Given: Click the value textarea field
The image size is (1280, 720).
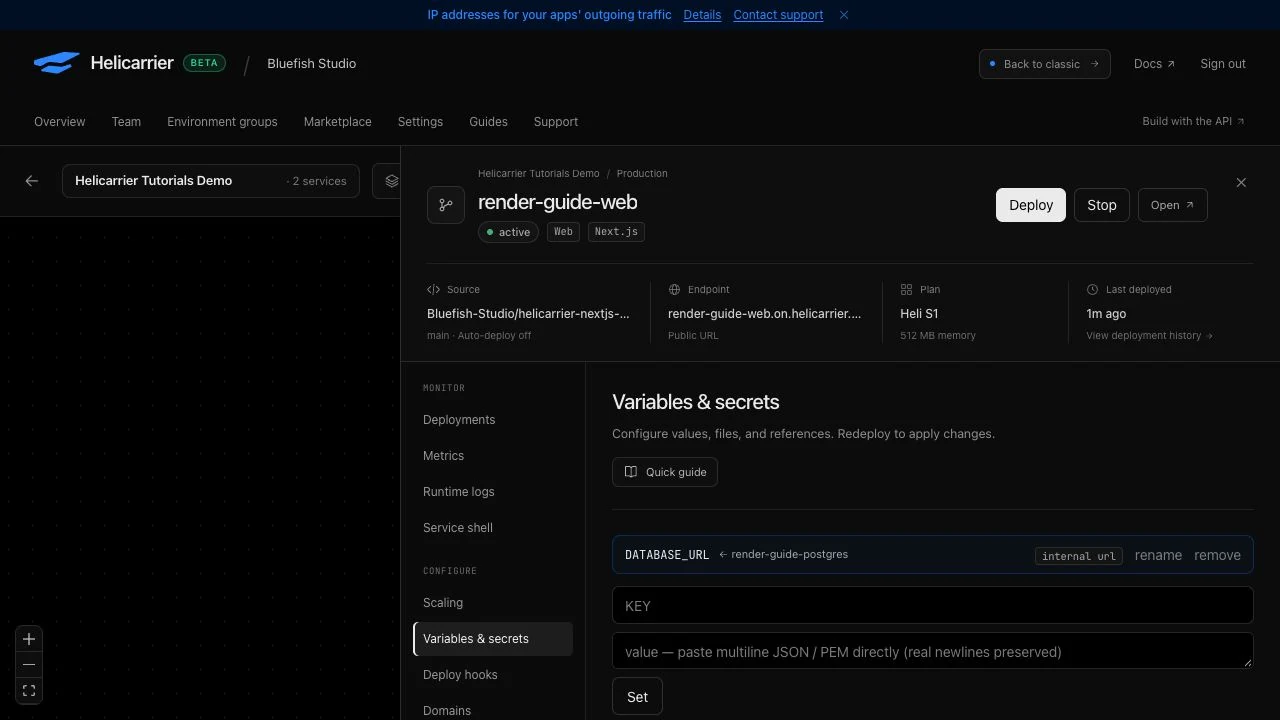Looking at the screenshot, I should 933,651.
